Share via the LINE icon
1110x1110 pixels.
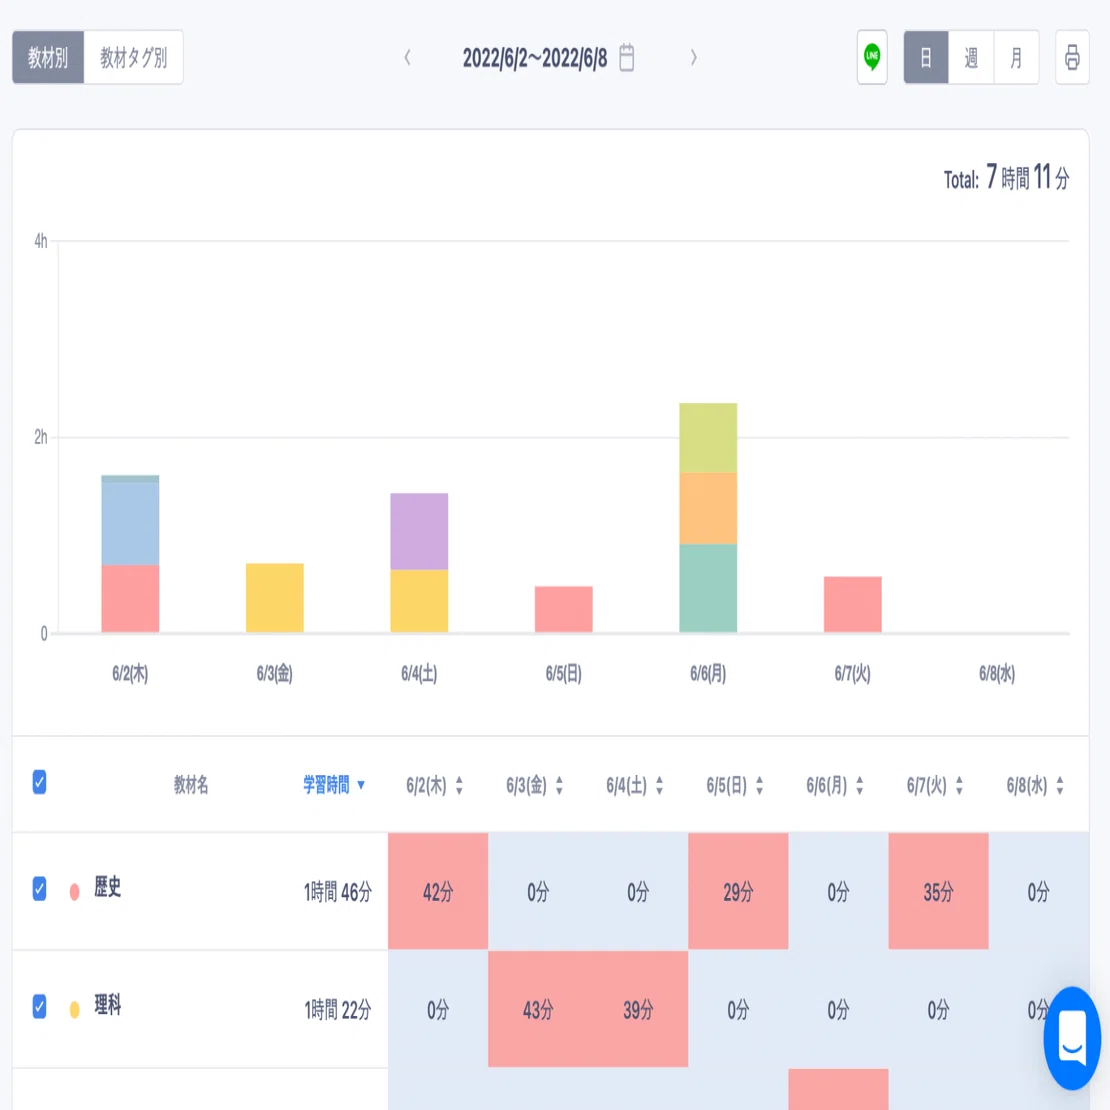point(872,57)
